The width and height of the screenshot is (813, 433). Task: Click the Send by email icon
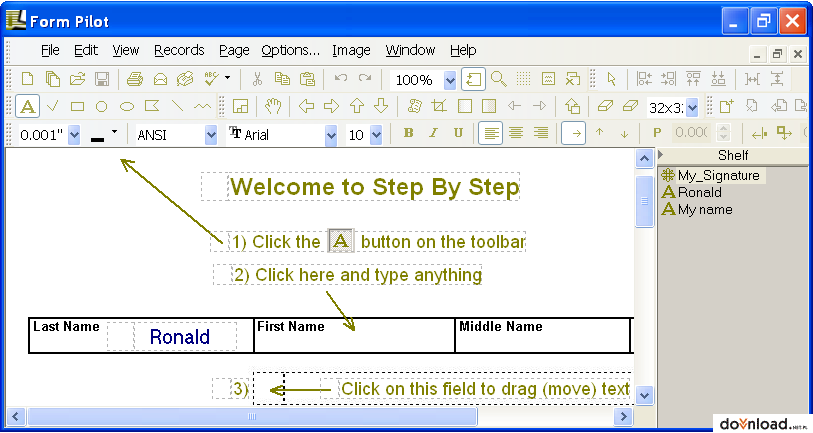coord(160,79)
